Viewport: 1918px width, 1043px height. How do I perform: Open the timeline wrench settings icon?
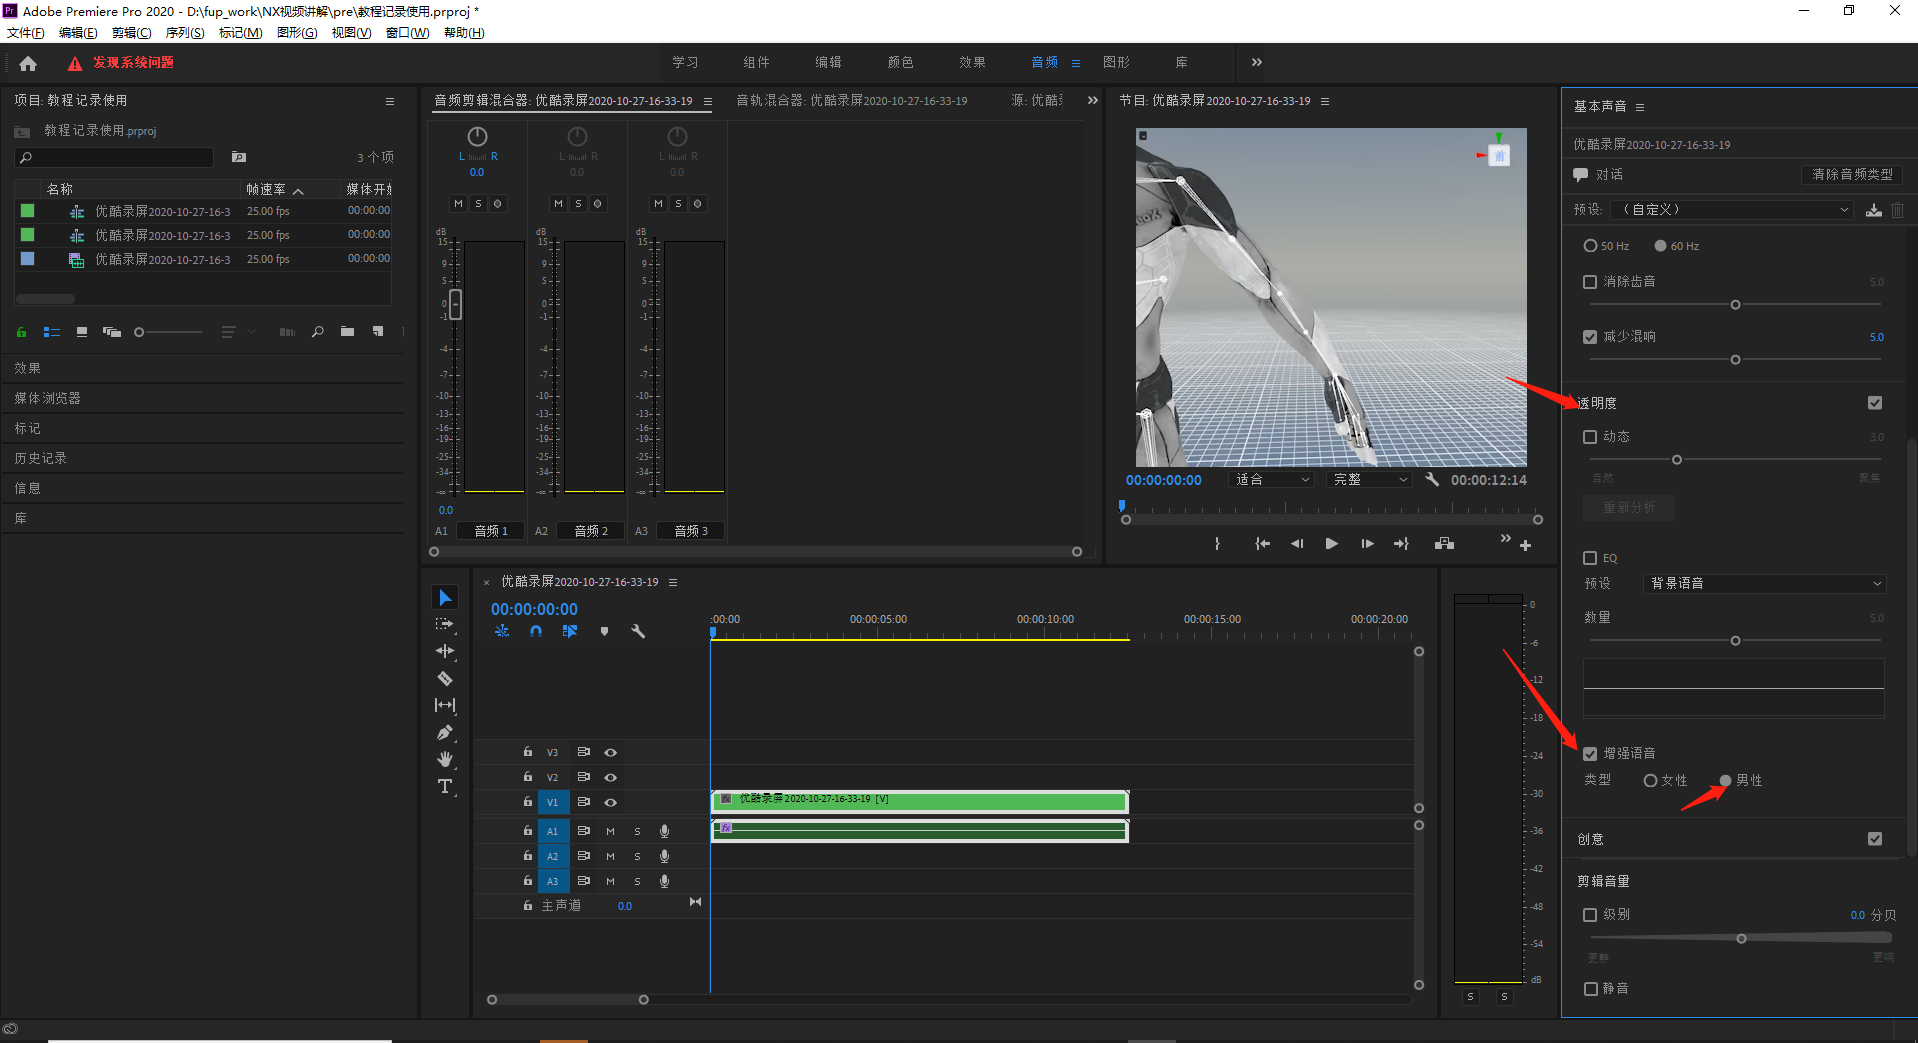click(638, 631)
